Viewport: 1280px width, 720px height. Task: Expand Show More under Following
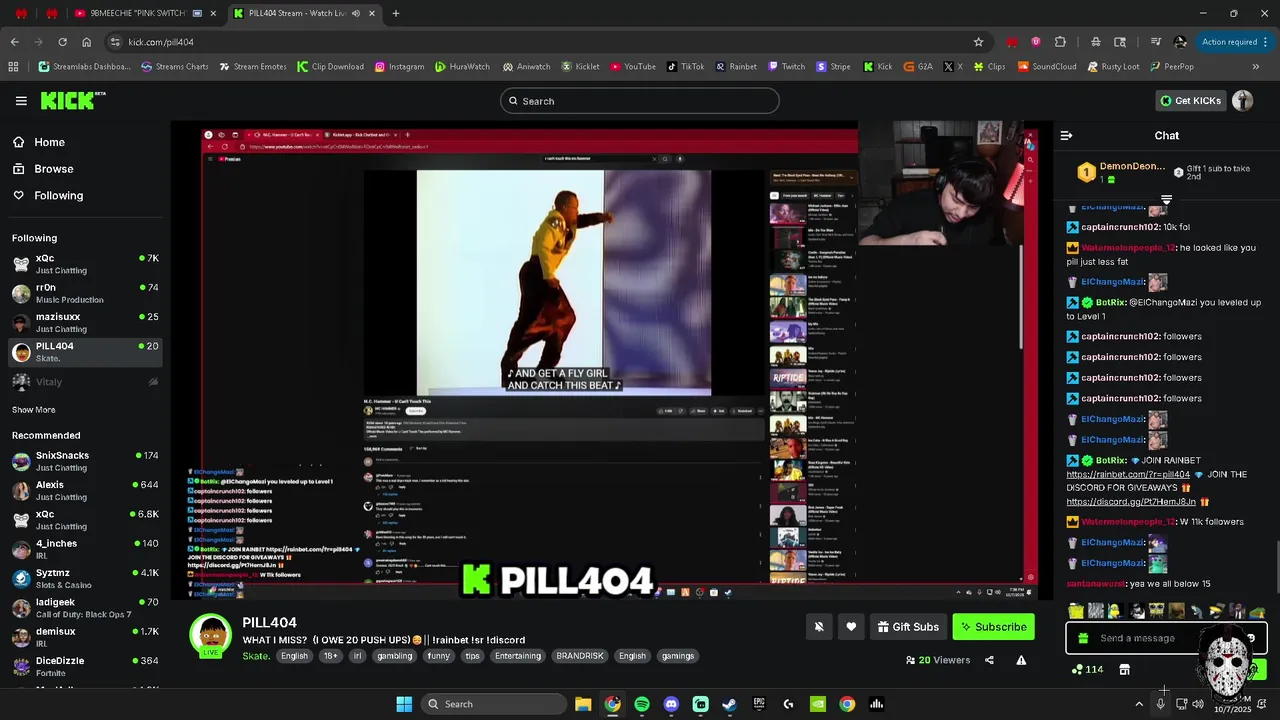[x=33, y=410]
